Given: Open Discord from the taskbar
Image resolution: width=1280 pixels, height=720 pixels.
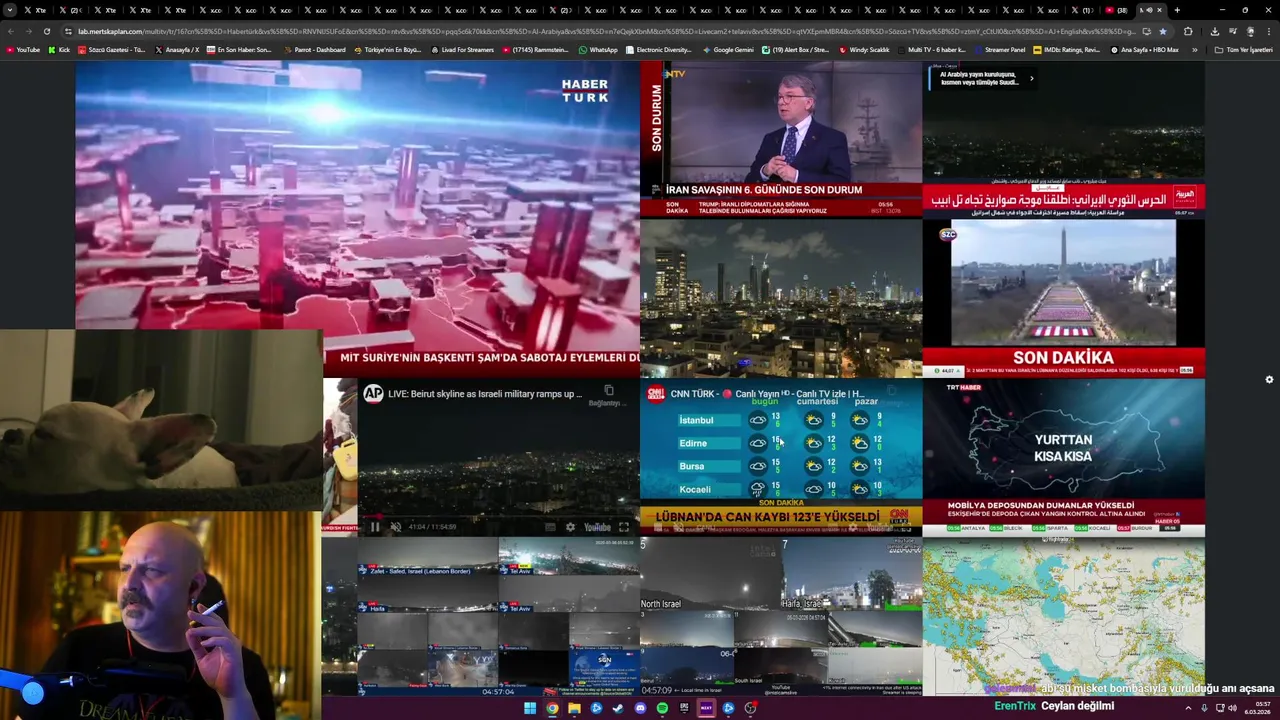Looking at the screenshot, I should click(640, 708).
